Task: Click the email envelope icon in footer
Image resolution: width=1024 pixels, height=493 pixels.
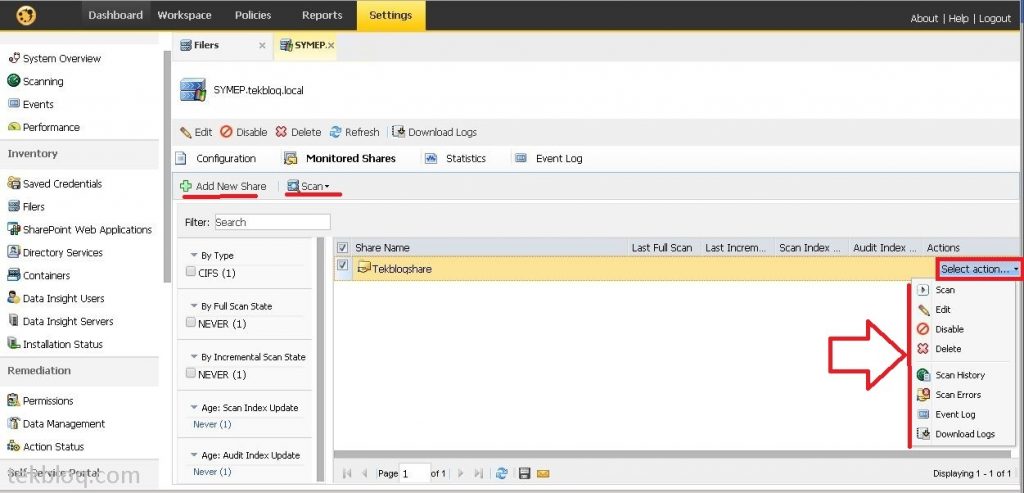Action: tap(543, 473)
